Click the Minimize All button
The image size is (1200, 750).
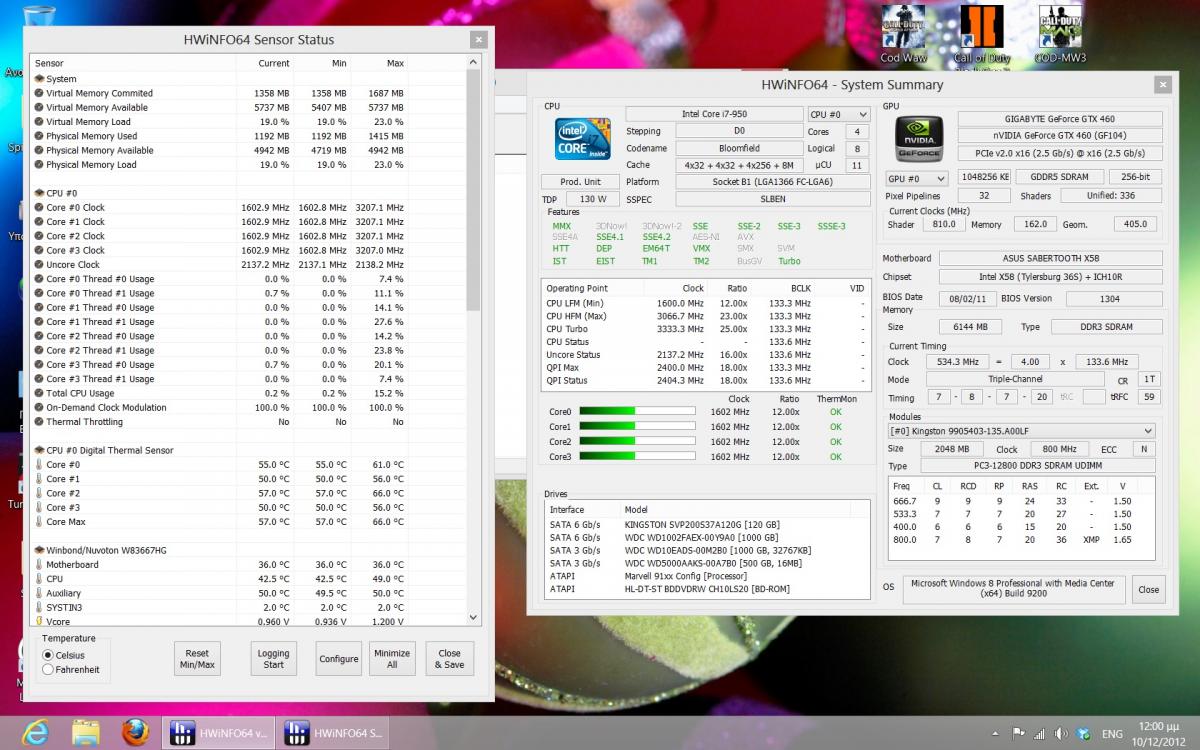pyautogui.click(x=392, y=659)
